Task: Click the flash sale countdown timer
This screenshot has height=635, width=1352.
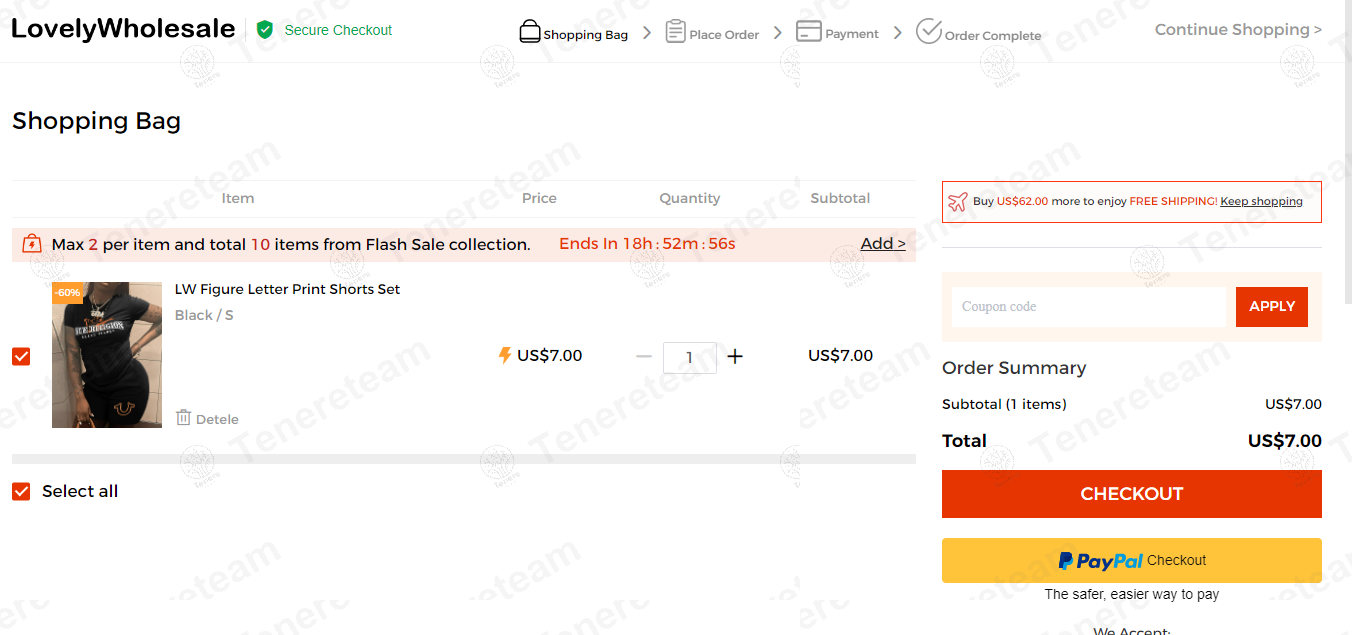Action: coord(647,244)
